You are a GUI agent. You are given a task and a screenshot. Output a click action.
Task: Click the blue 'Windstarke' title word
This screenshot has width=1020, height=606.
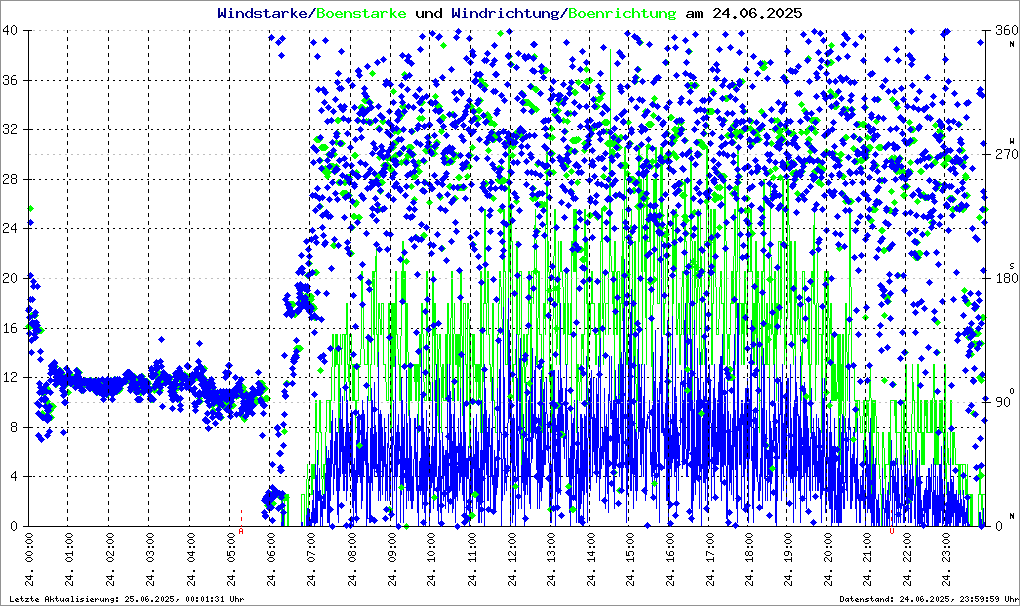tap(262, 13)
